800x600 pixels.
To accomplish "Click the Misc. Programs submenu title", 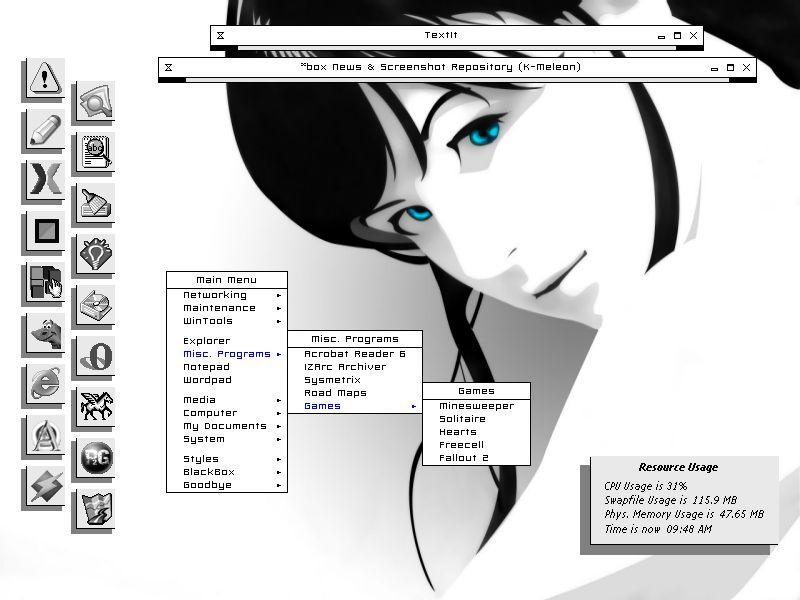I will pyautogui.click(x=355, y=339).
